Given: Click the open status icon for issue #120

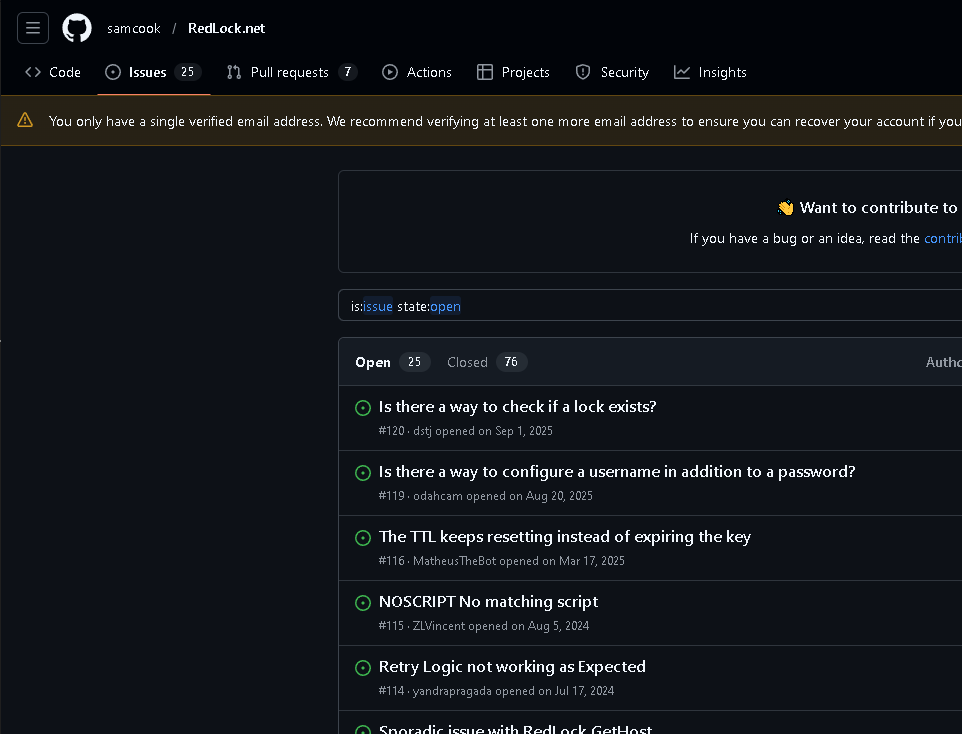Looking at the screenshot, I should click(363, 408).
